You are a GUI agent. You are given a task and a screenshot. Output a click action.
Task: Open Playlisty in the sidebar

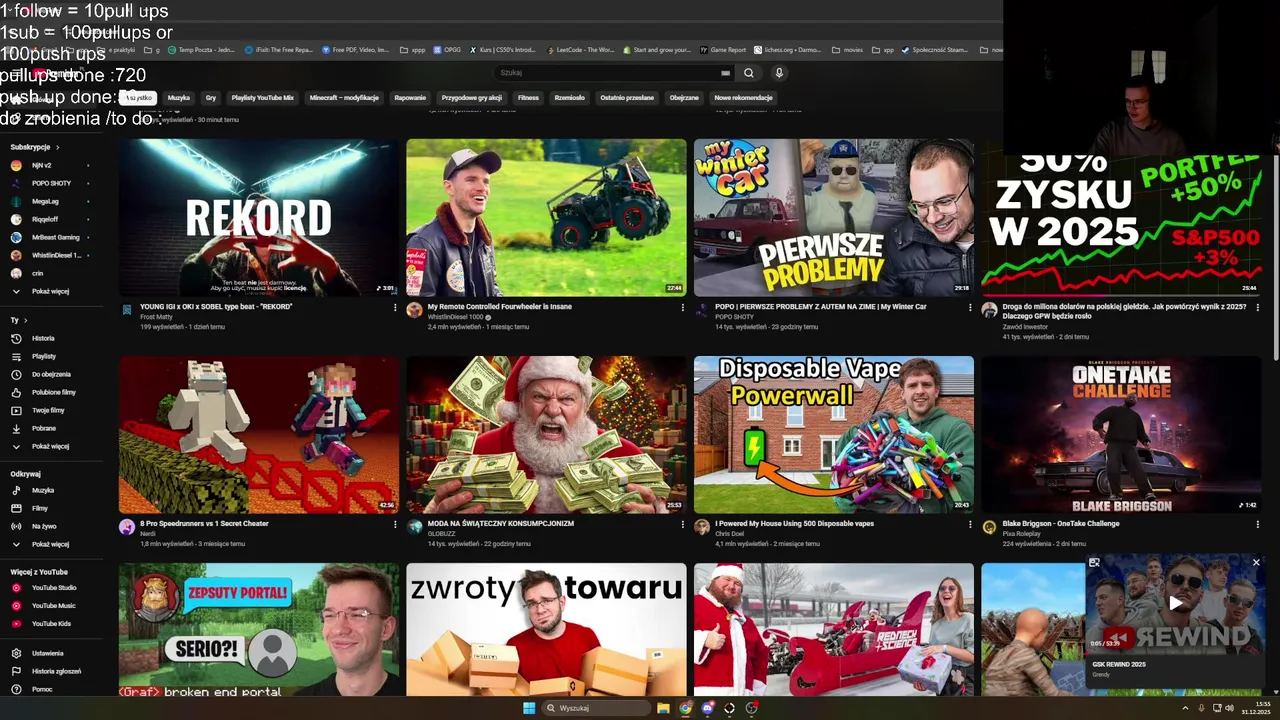tap(43, 356)
